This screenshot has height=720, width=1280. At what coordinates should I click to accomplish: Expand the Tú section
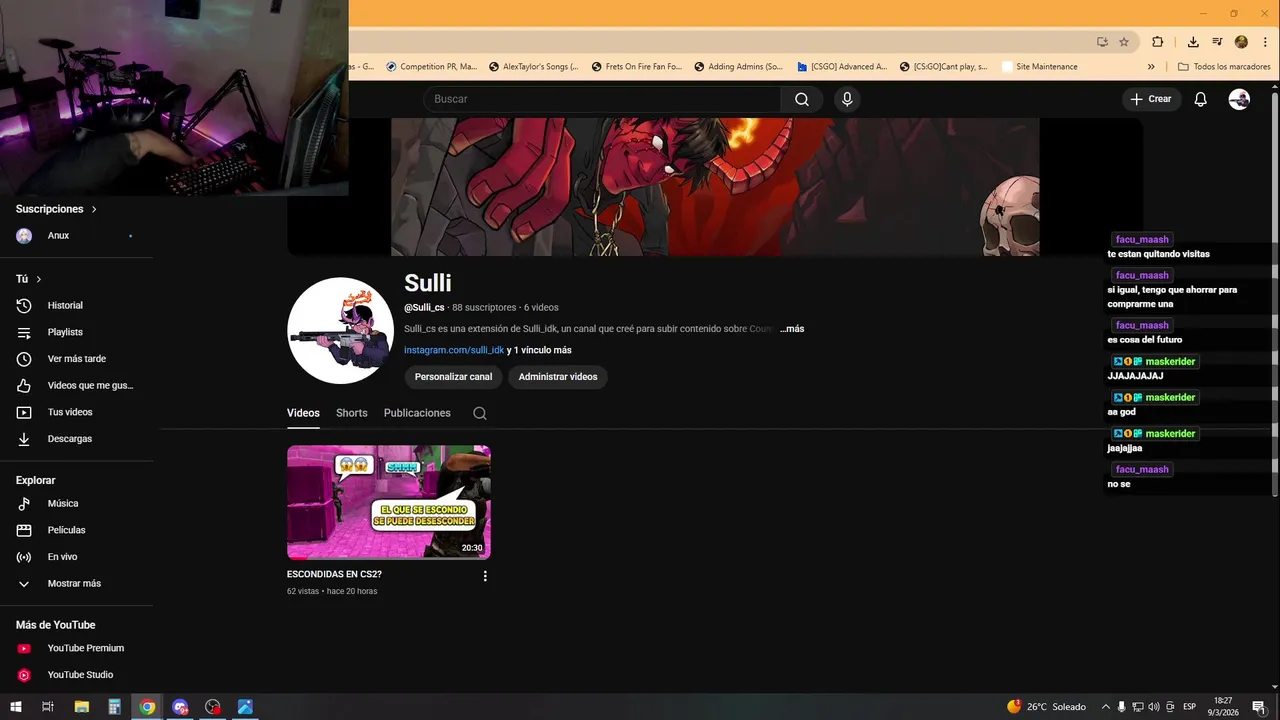(x=28, y=279)
